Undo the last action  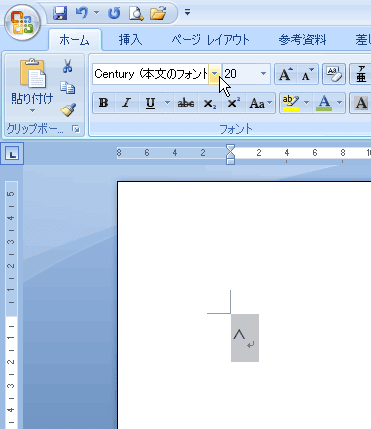tap(81, 13)
